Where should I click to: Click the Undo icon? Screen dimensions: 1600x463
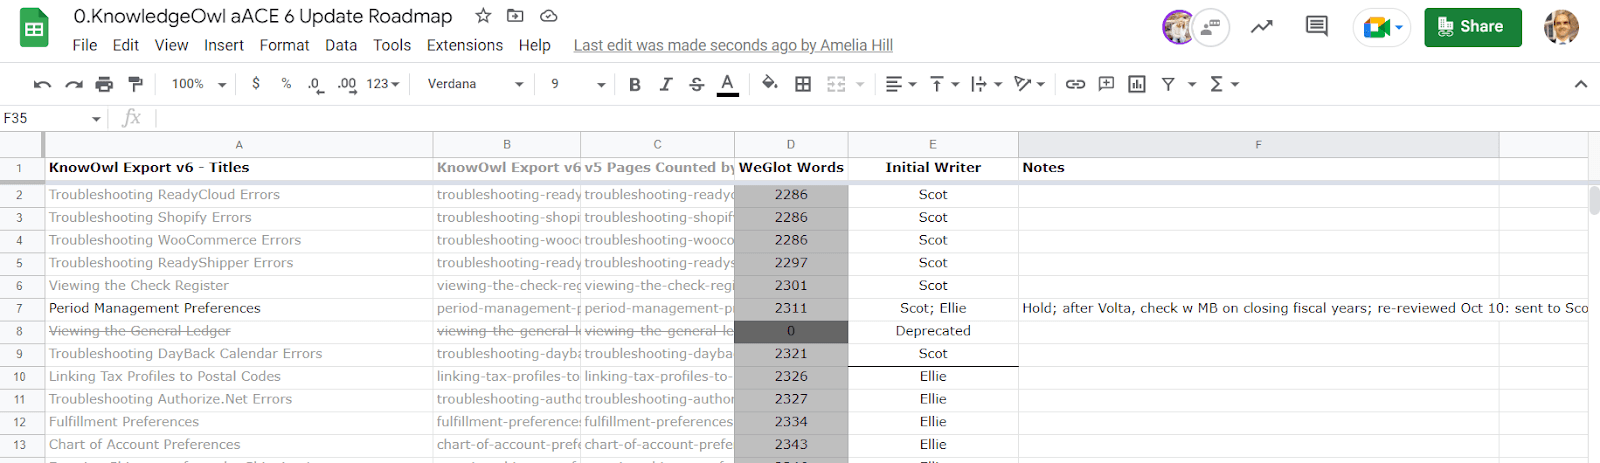tap(42, 84)
